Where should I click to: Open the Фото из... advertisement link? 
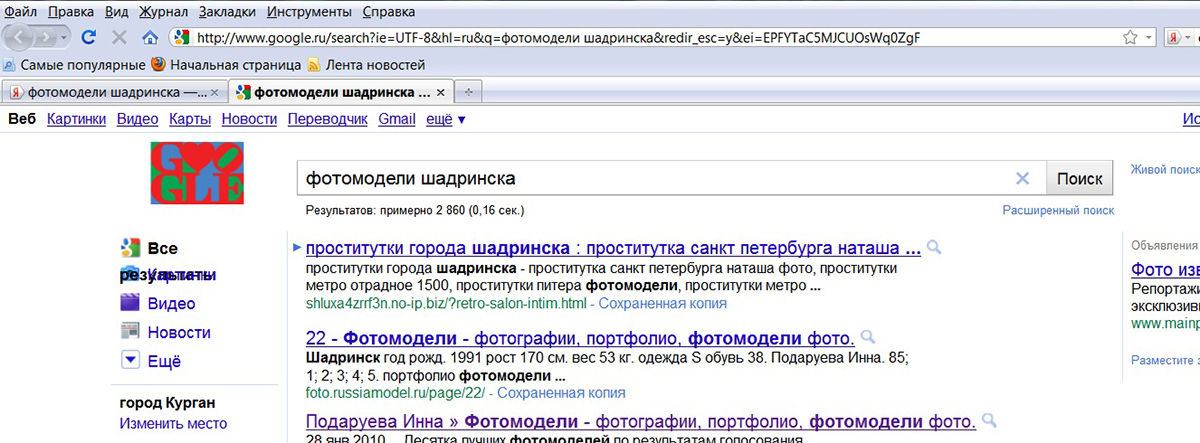(1165, 269)
